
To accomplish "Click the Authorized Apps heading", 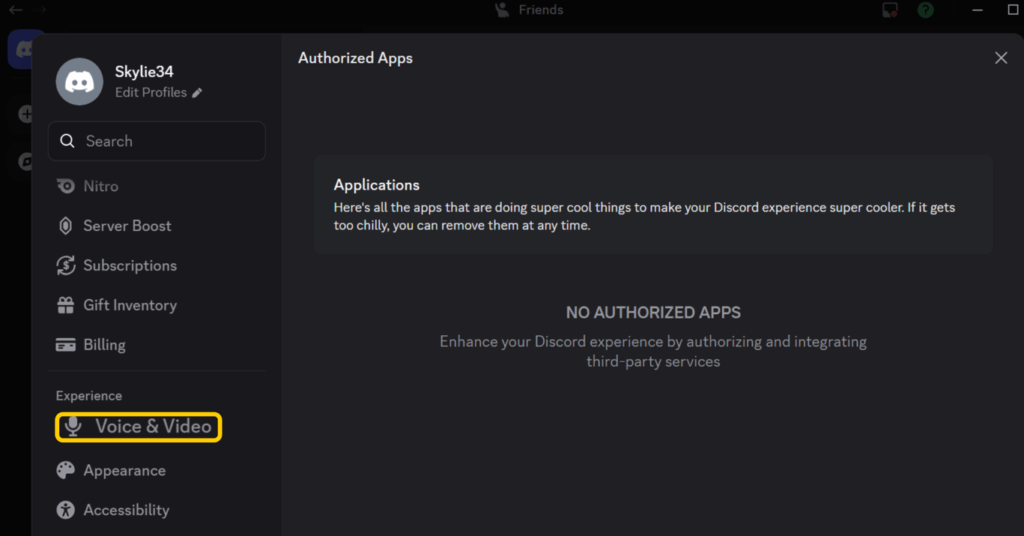I will (x=355, y=58).
